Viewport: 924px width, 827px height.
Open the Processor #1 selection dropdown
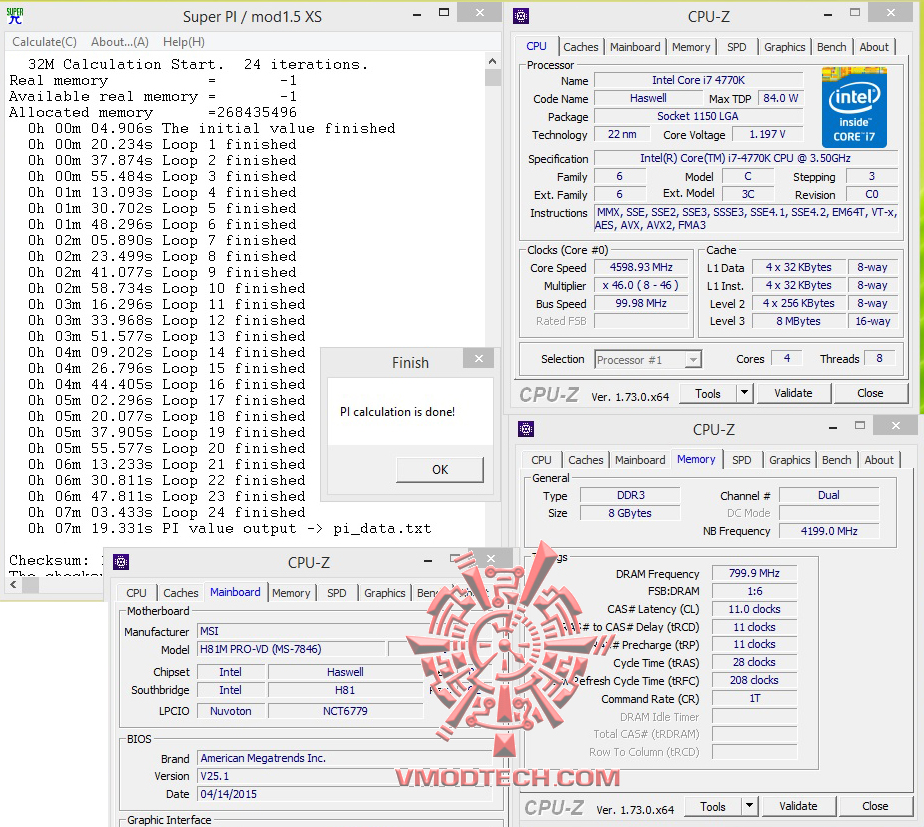648,360
